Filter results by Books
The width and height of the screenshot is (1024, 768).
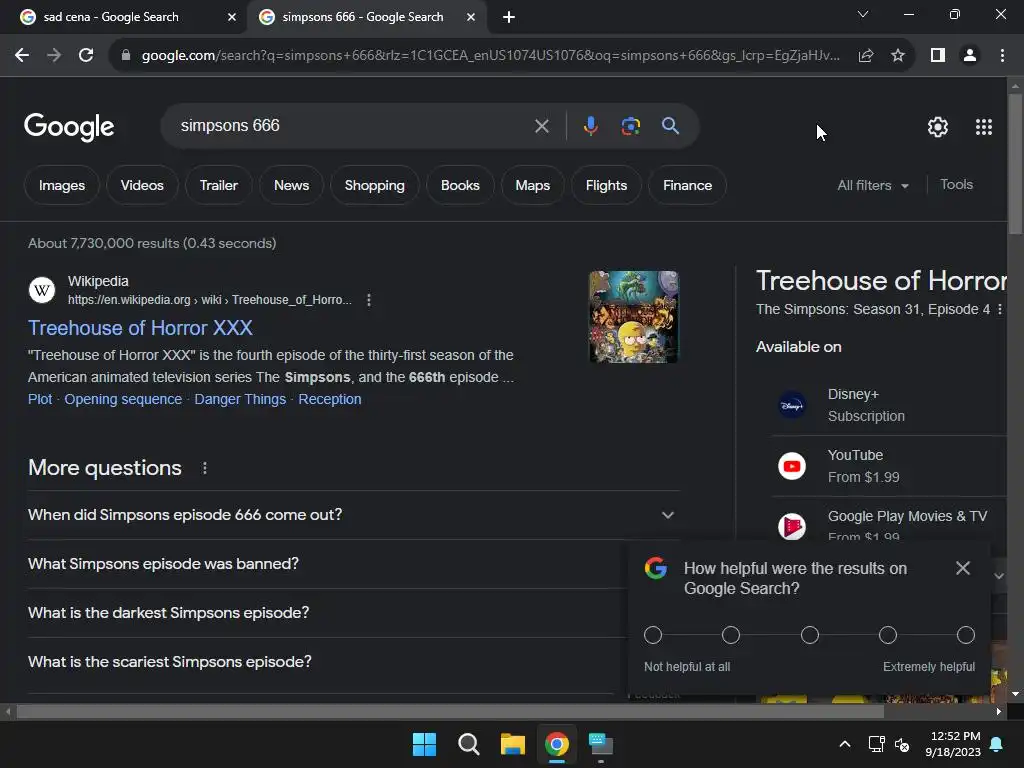click(x=460, y=185)
